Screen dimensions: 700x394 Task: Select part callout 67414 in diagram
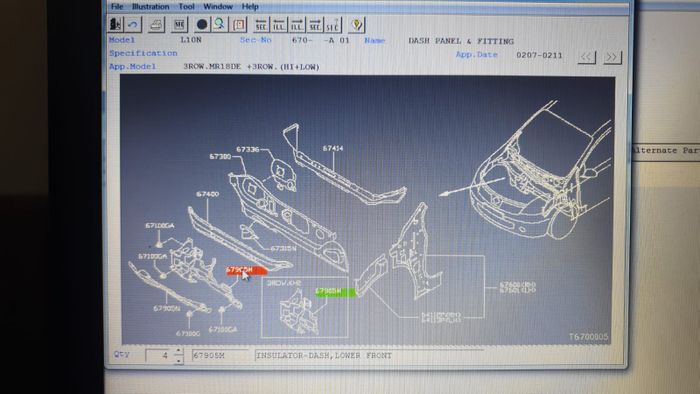click(333, 148)
